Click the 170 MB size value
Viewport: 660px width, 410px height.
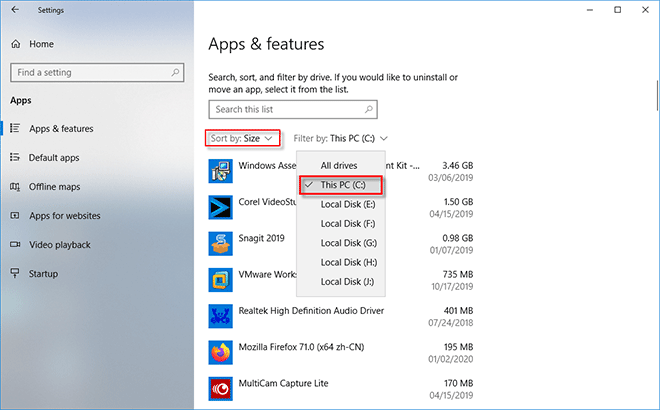click(458, 383)
